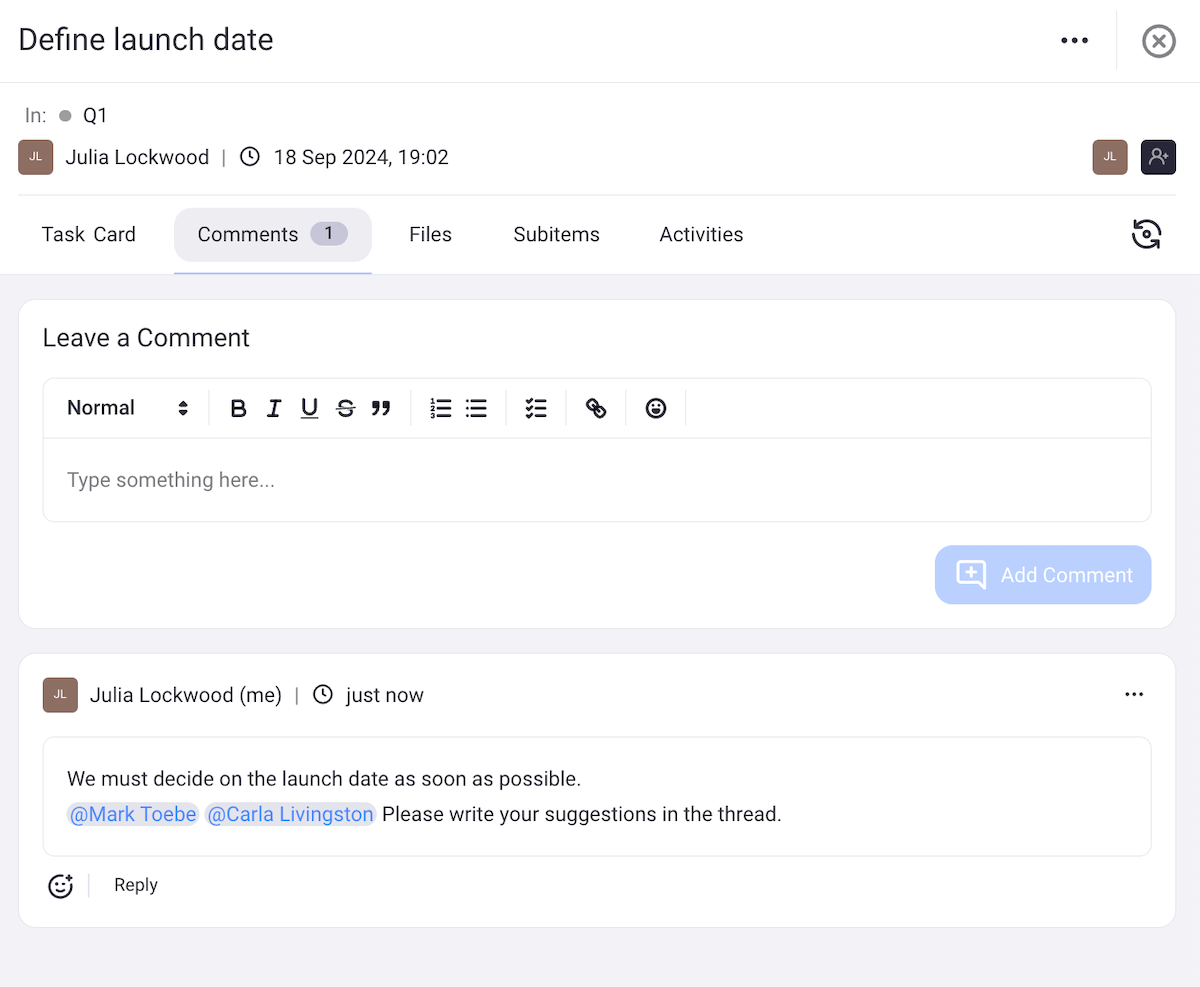Click the add assignee icon
This screenshot has width=1200, height=987.
point(1158,157)
